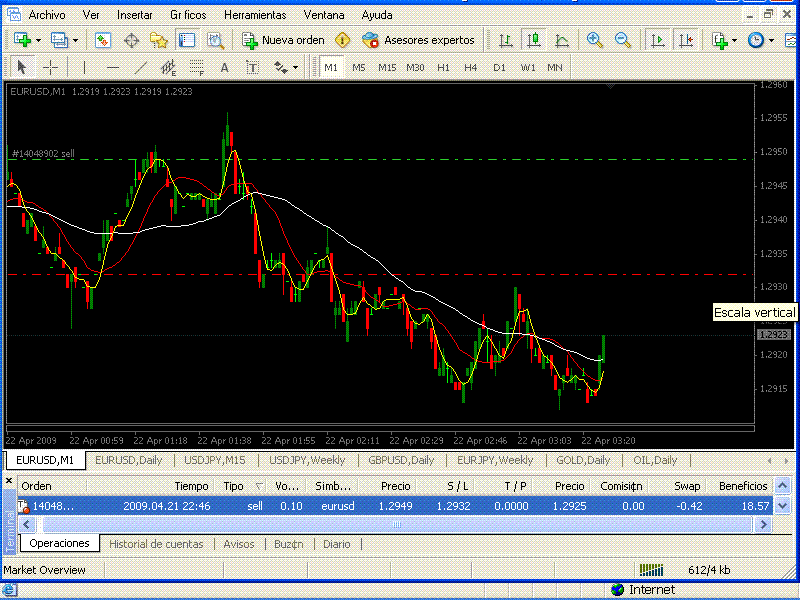Open the new chart dropdown arrow
This screenshot has height=600, width=800.
click(38, 40)
